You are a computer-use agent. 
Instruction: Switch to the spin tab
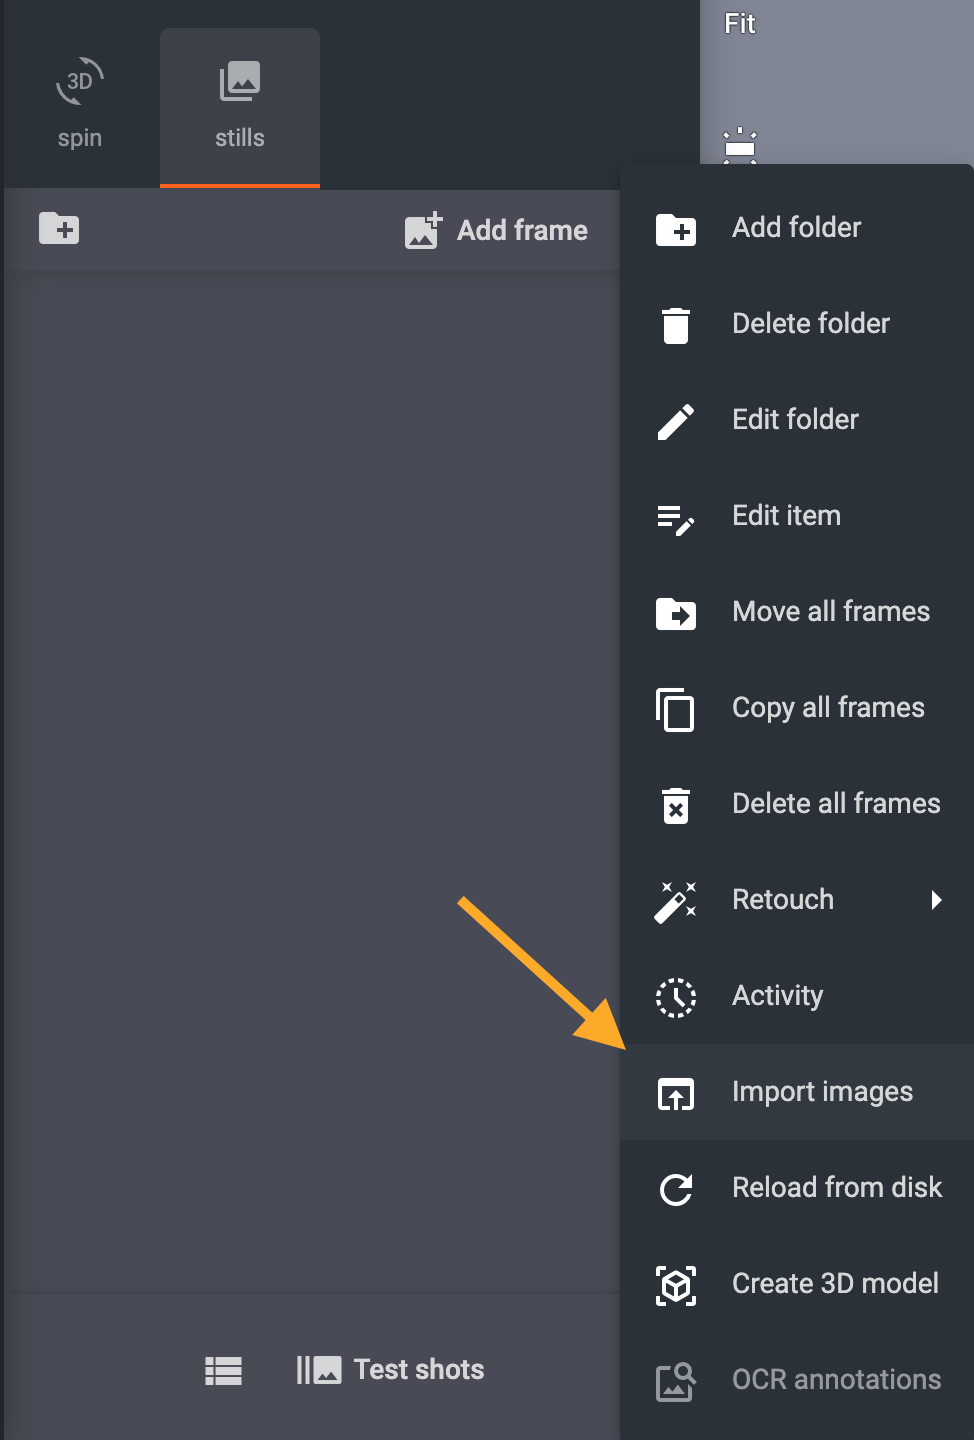pos(80,106)
